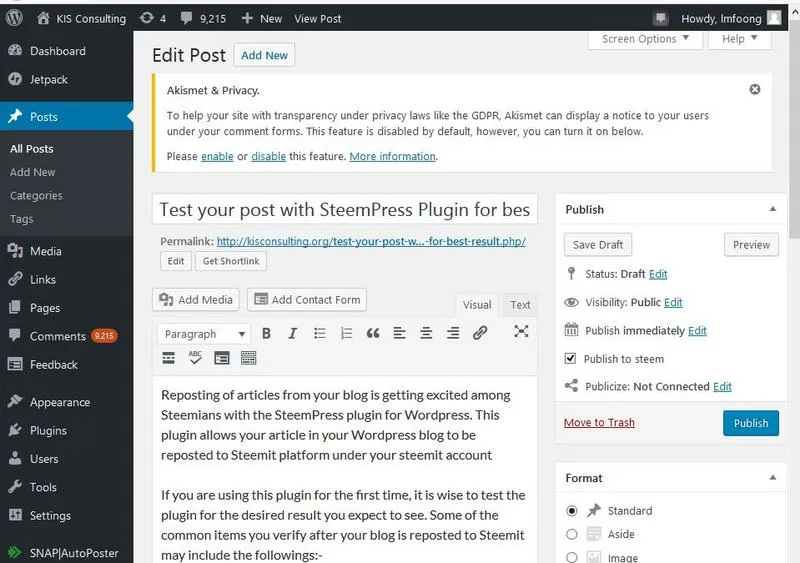Open the Paragraph format dropdown
The height and width of the screenshot is (563, 800).
[x=204, y=334]
